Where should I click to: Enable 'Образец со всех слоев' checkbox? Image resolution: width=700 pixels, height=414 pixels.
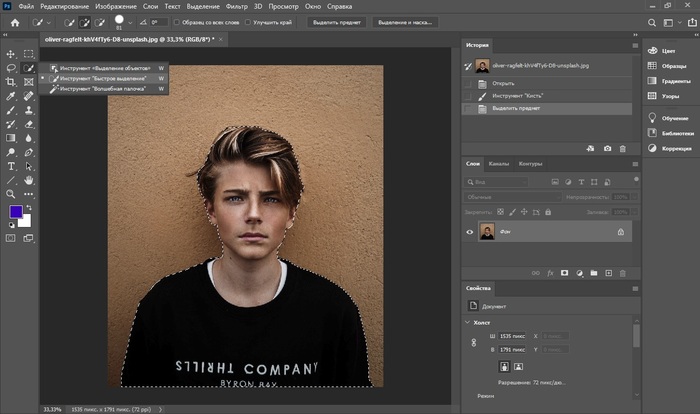coord(177,21)
